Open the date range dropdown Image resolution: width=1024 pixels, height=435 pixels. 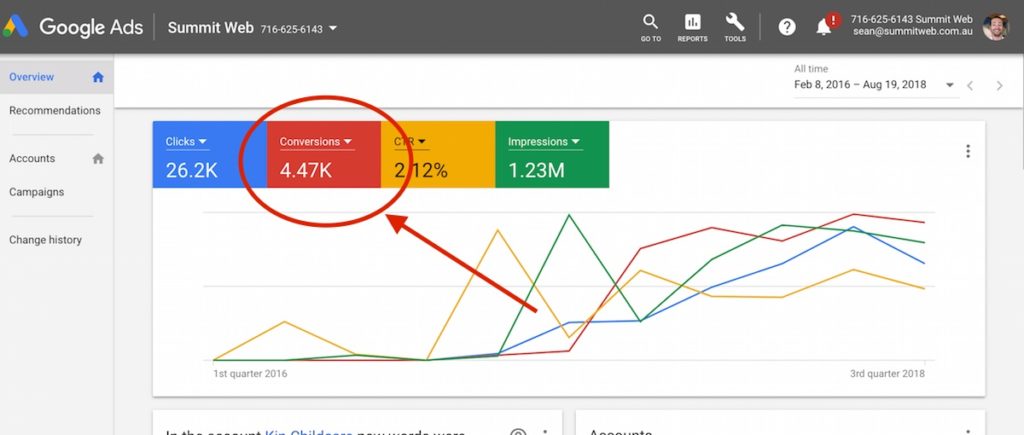click(950, 85)
